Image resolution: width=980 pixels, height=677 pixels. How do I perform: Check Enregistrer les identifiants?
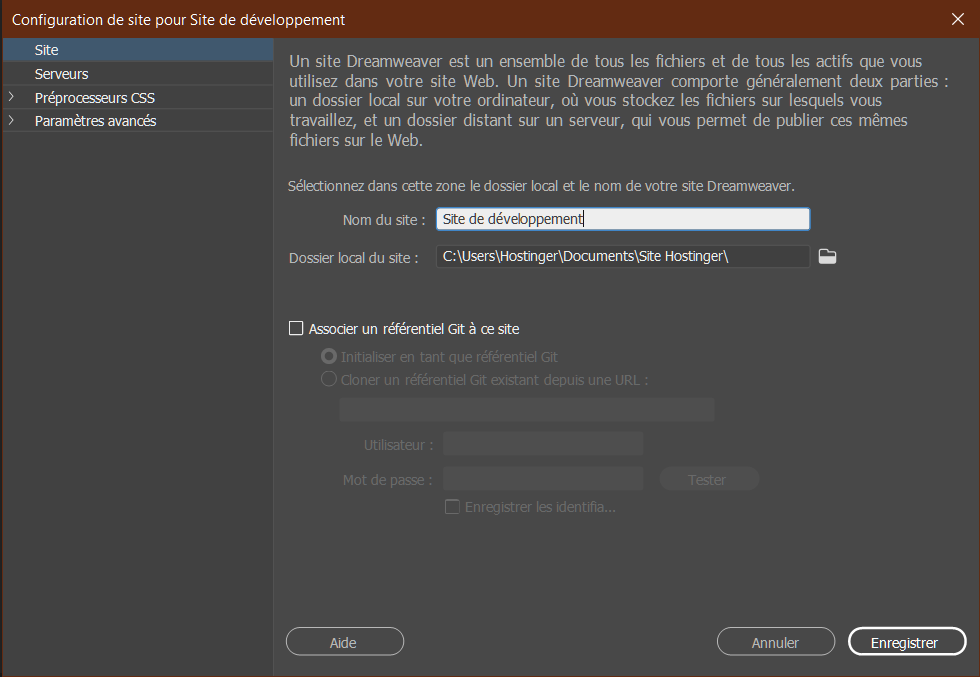pos(452,507)
